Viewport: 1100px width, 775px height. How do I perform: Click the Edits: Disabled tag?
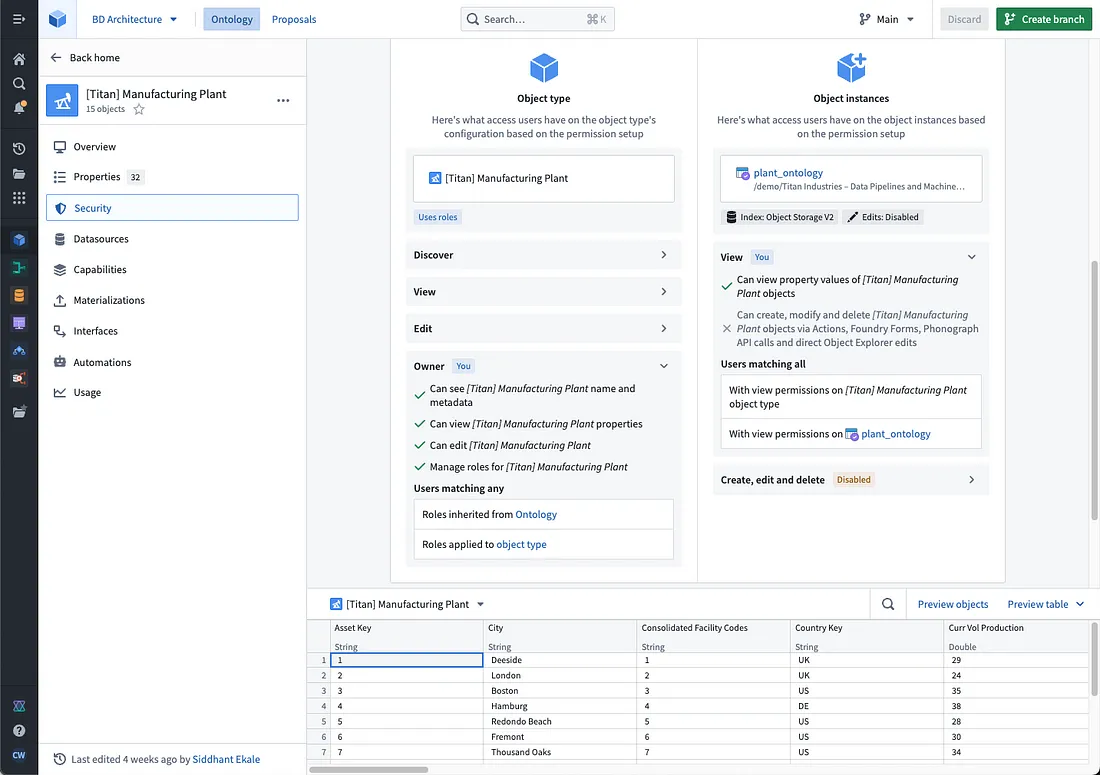pyautogui.click(x=883, y=217)
